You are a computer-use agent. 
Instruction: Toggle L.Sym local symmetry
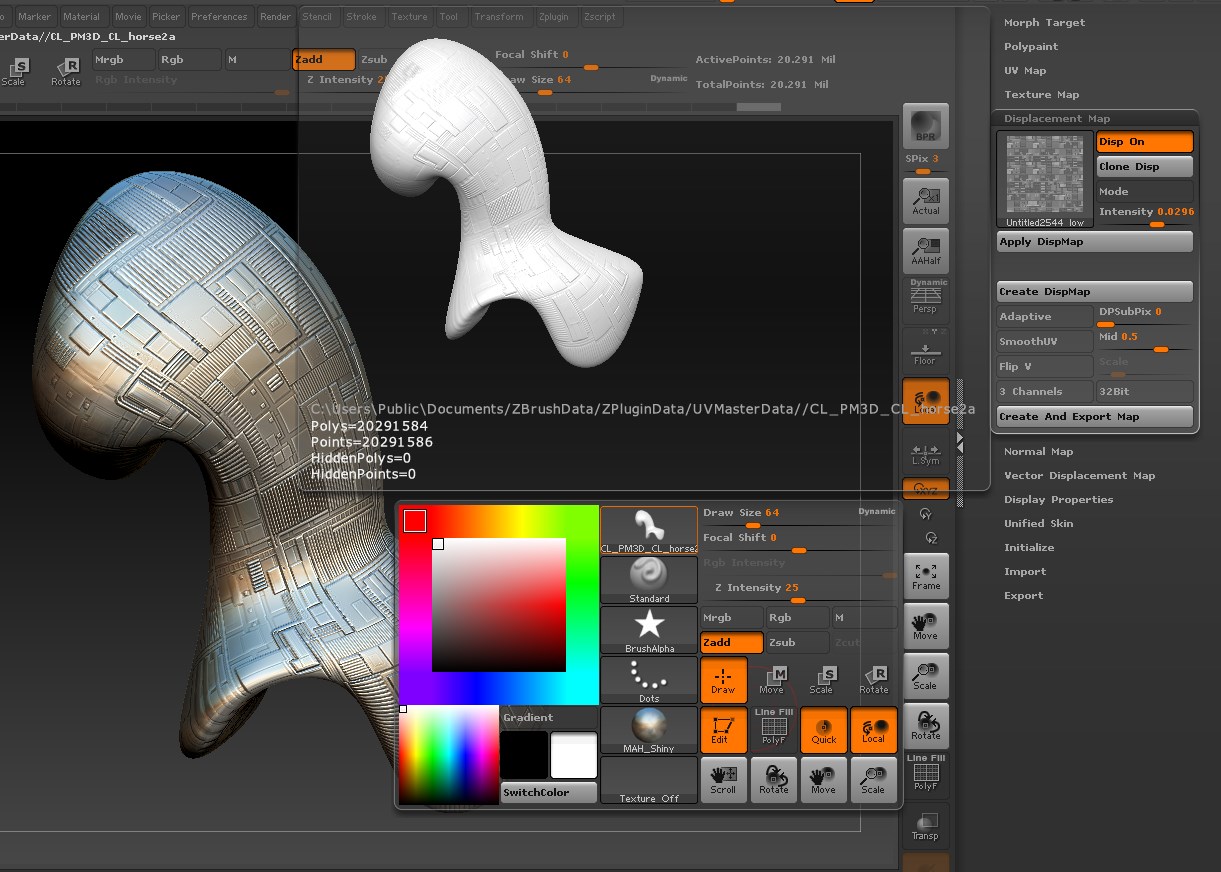925,453
